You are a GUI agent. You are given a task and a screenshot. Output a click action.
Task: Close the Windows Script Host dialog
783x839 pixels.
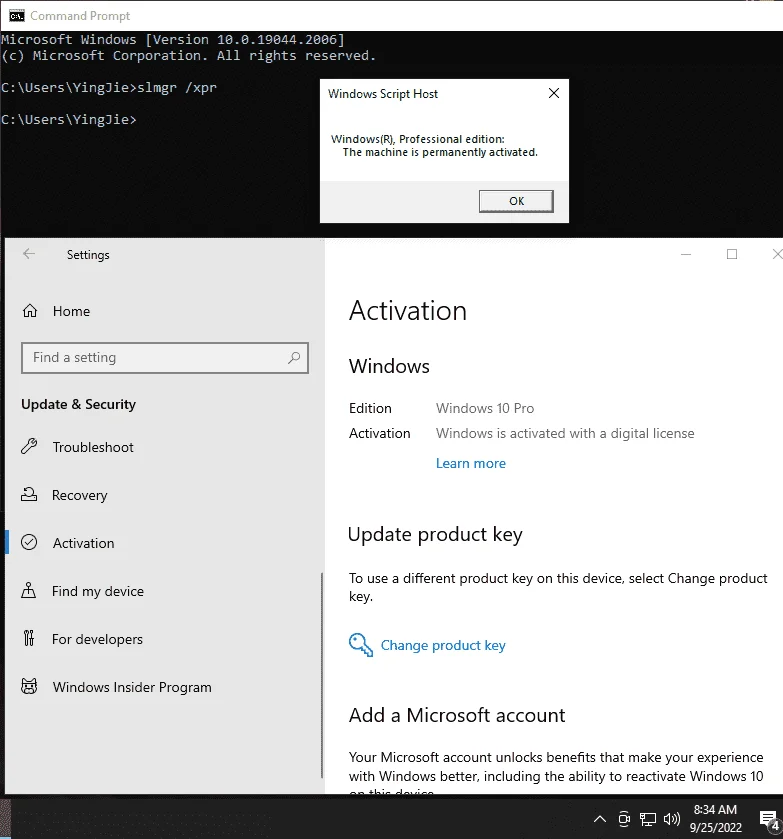[554, 93]
